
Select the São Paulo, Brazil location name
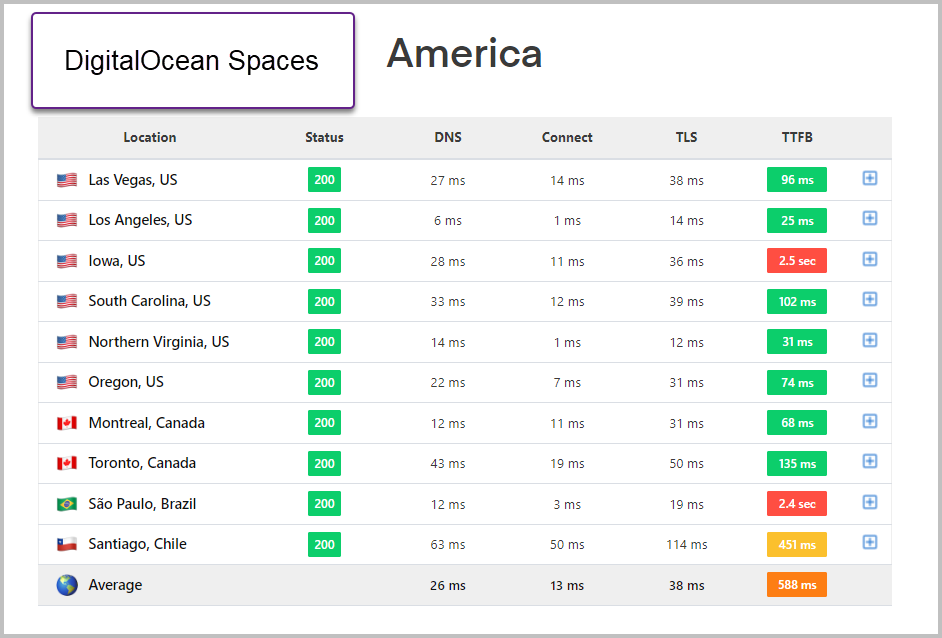[142, 504]
